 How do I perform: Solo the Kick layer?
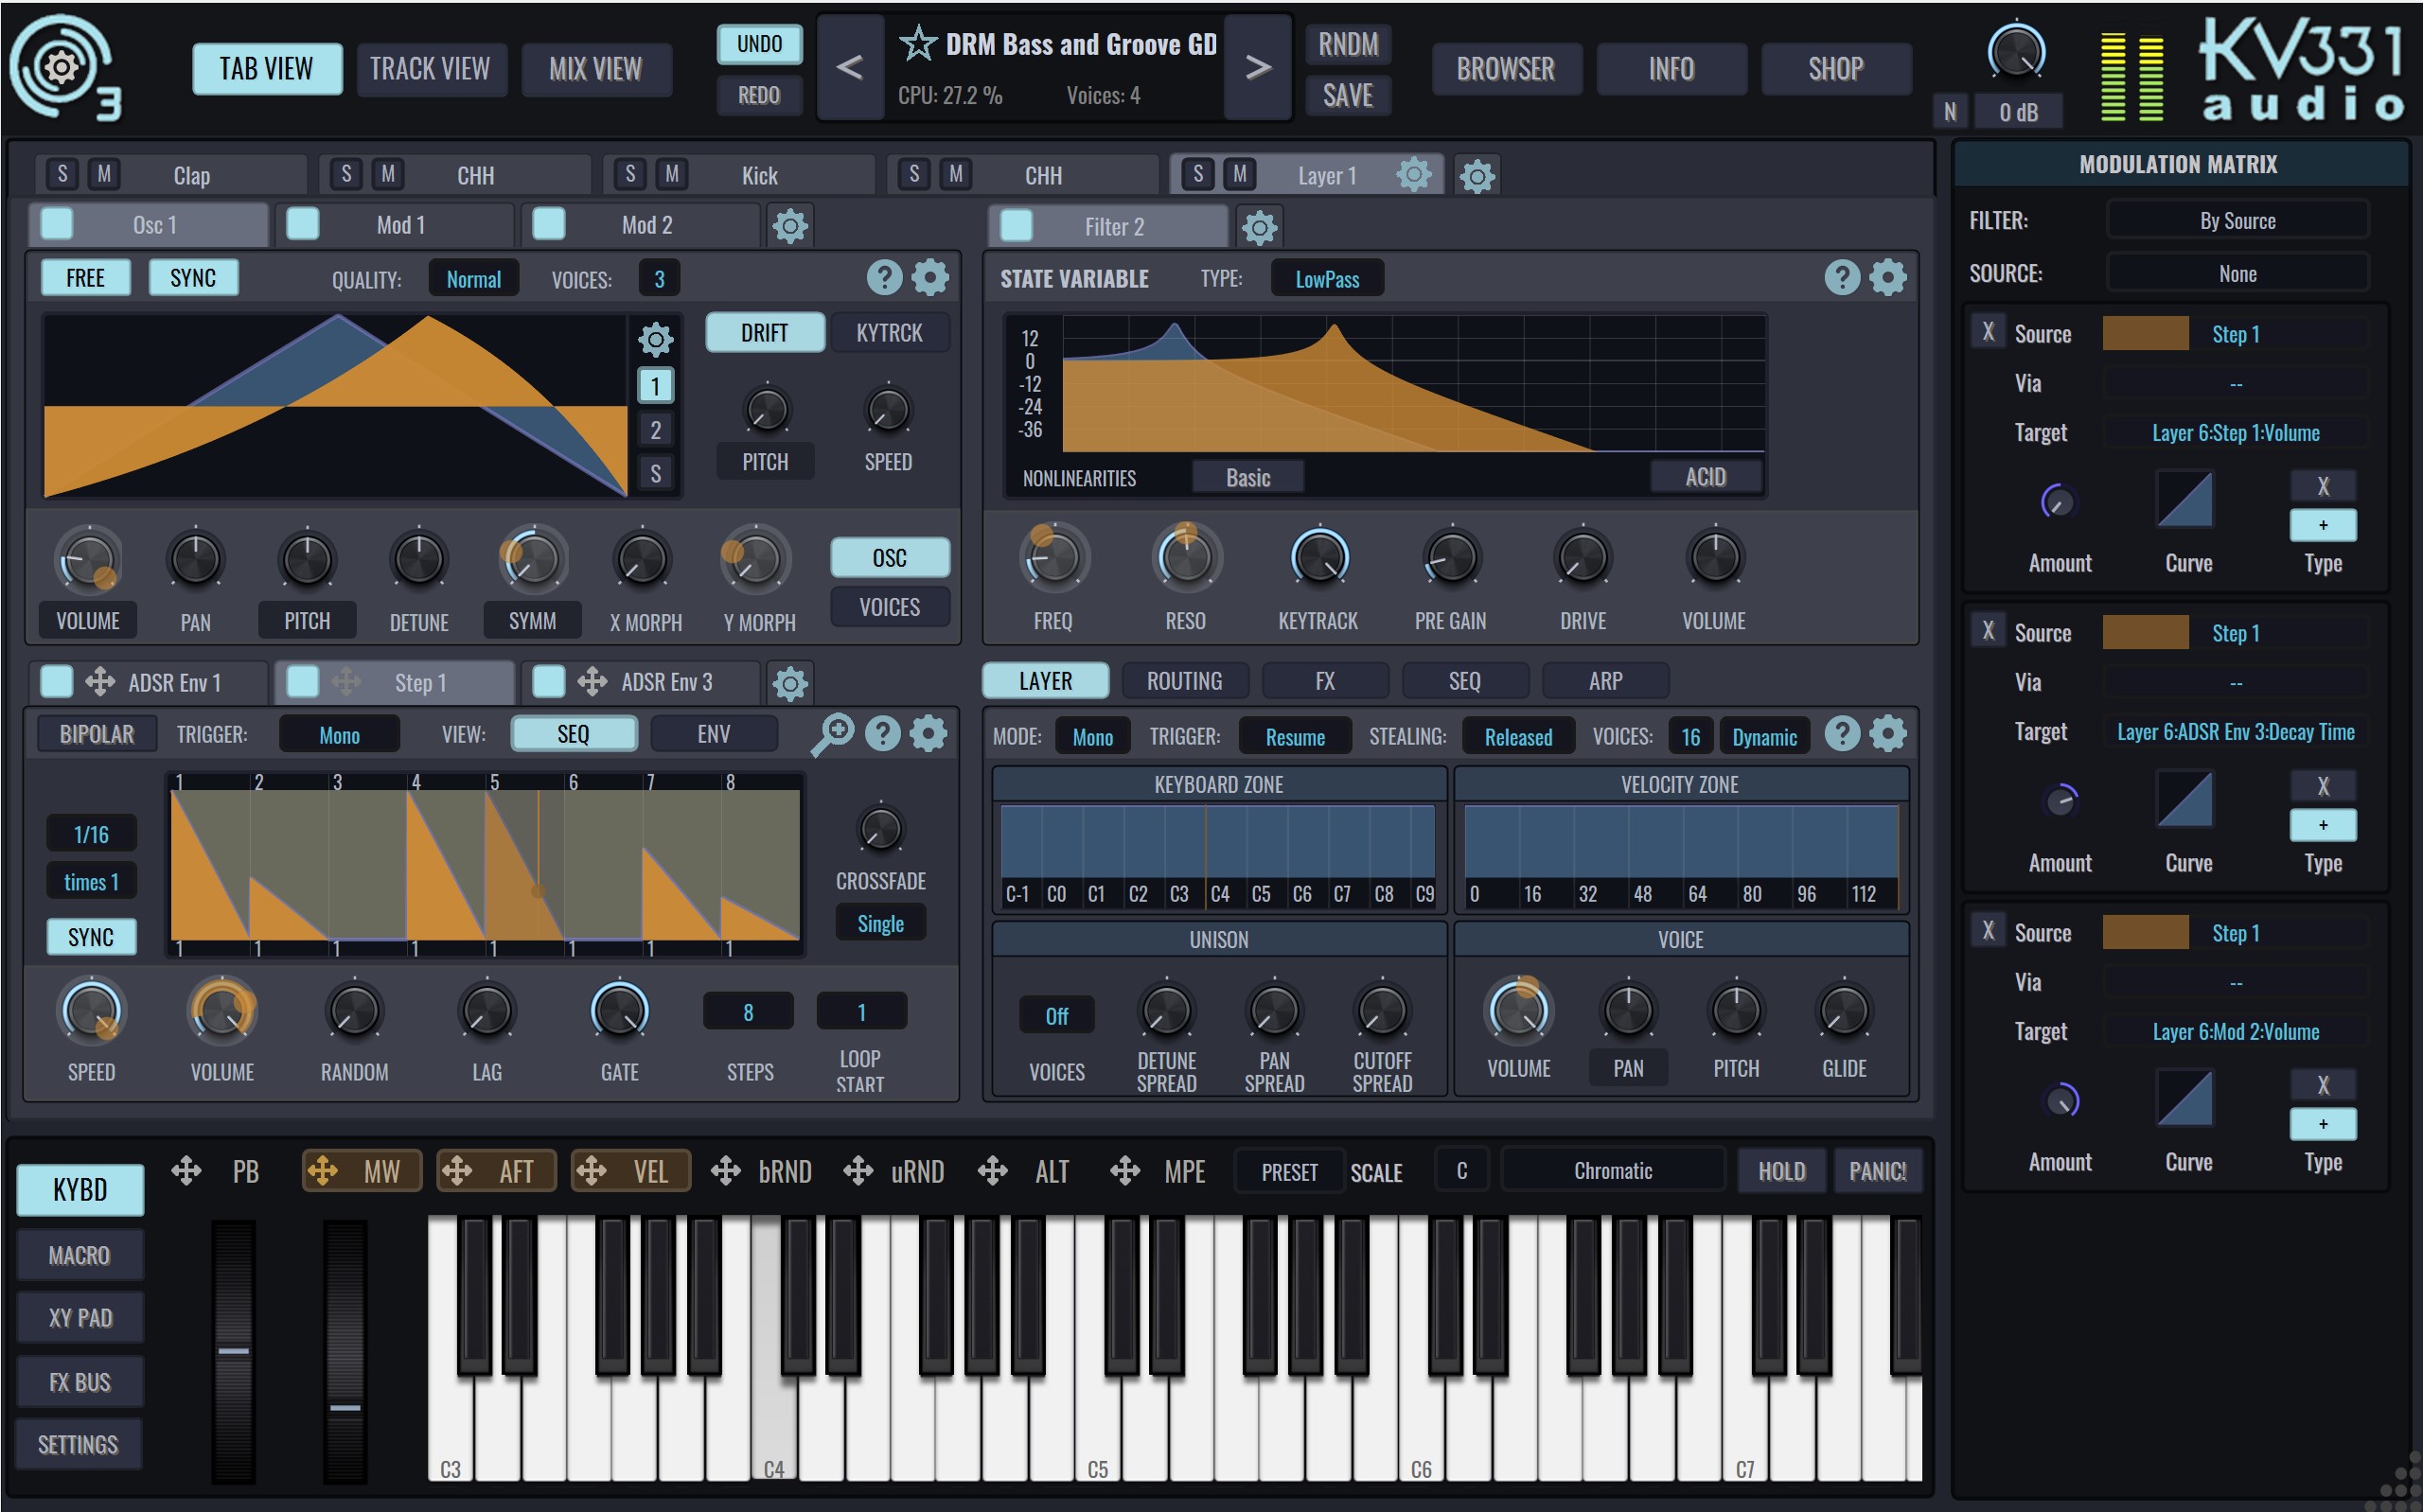point(630,174)
